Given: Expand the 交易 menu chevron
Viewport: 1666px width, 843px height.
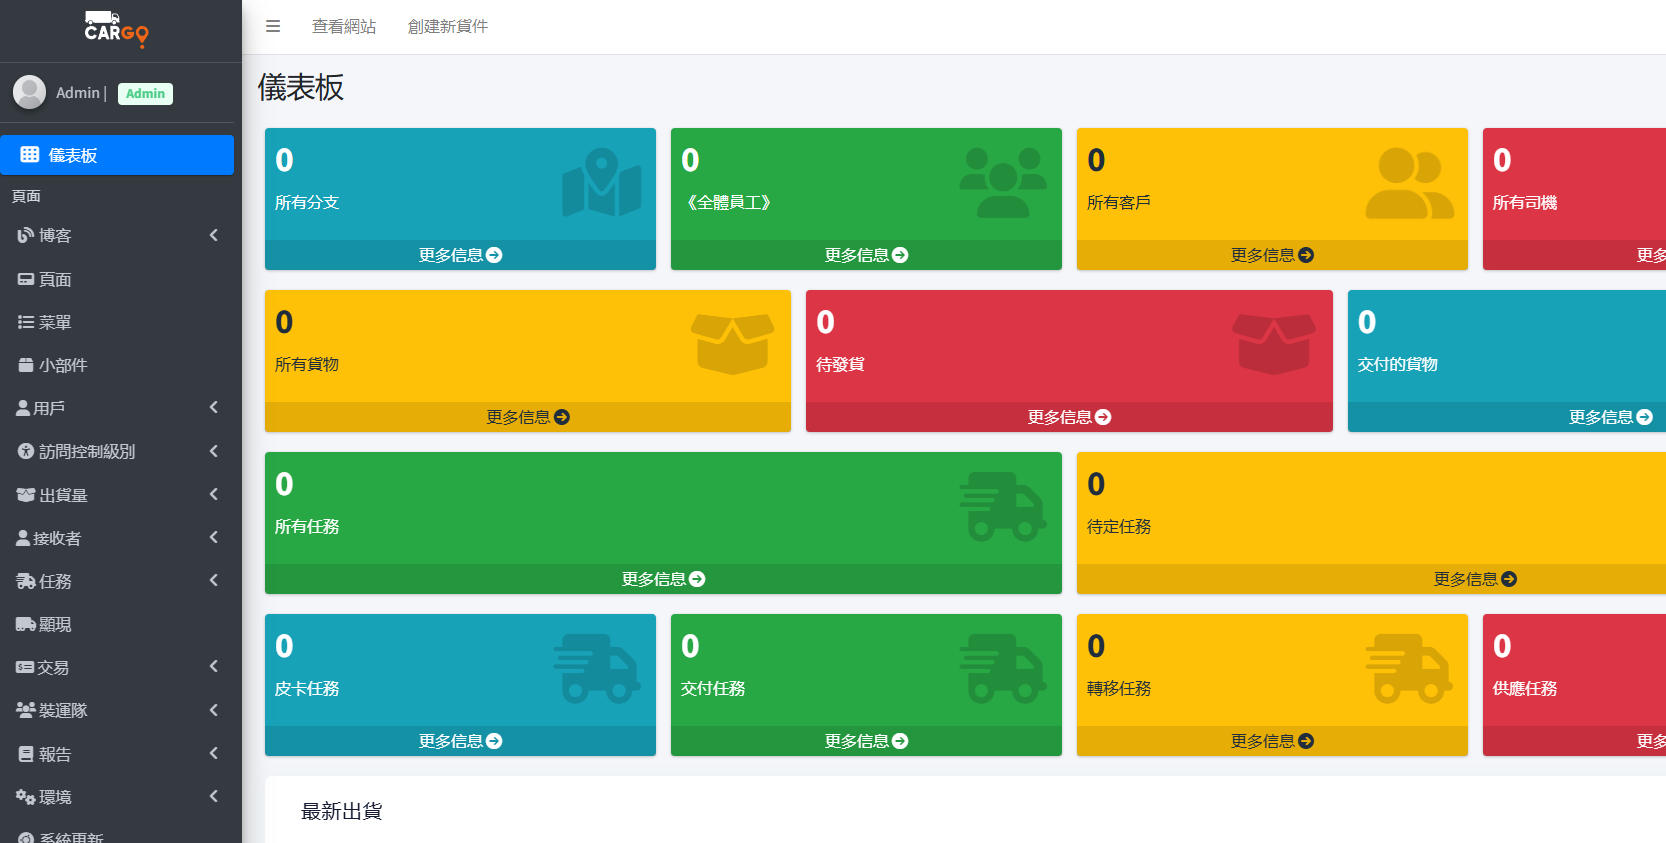Looking at the screenshot, I should point(214,666).
